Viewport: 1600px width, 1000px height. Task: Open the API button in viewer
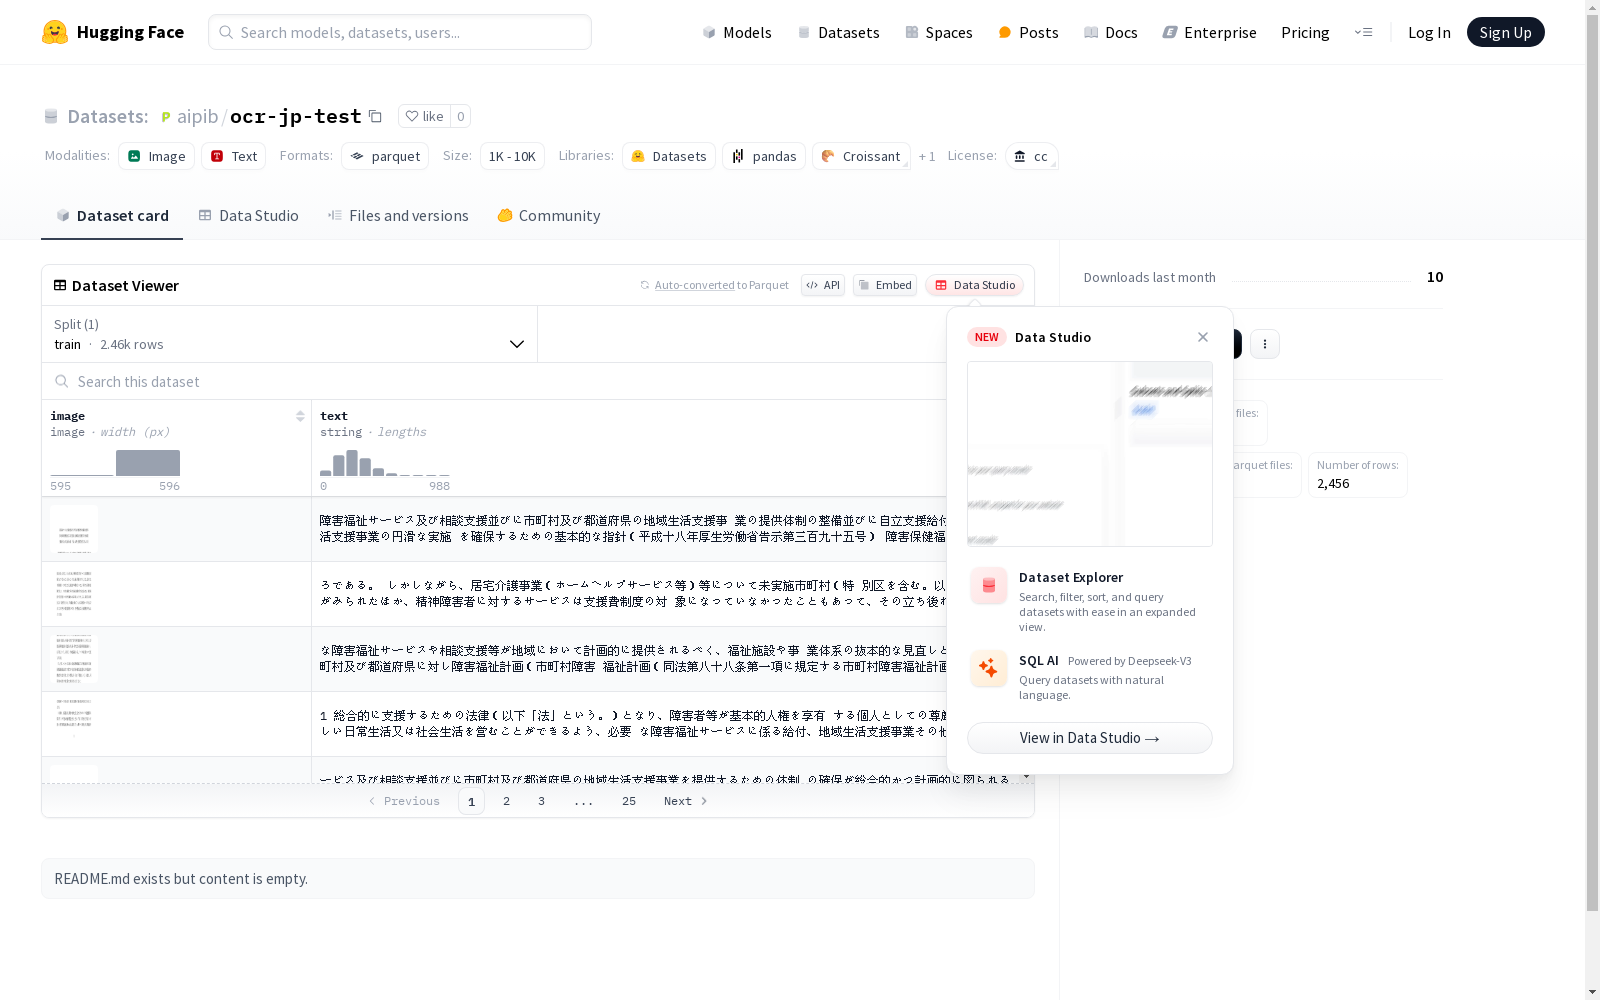pyautogui.click(x=823, y=285)
